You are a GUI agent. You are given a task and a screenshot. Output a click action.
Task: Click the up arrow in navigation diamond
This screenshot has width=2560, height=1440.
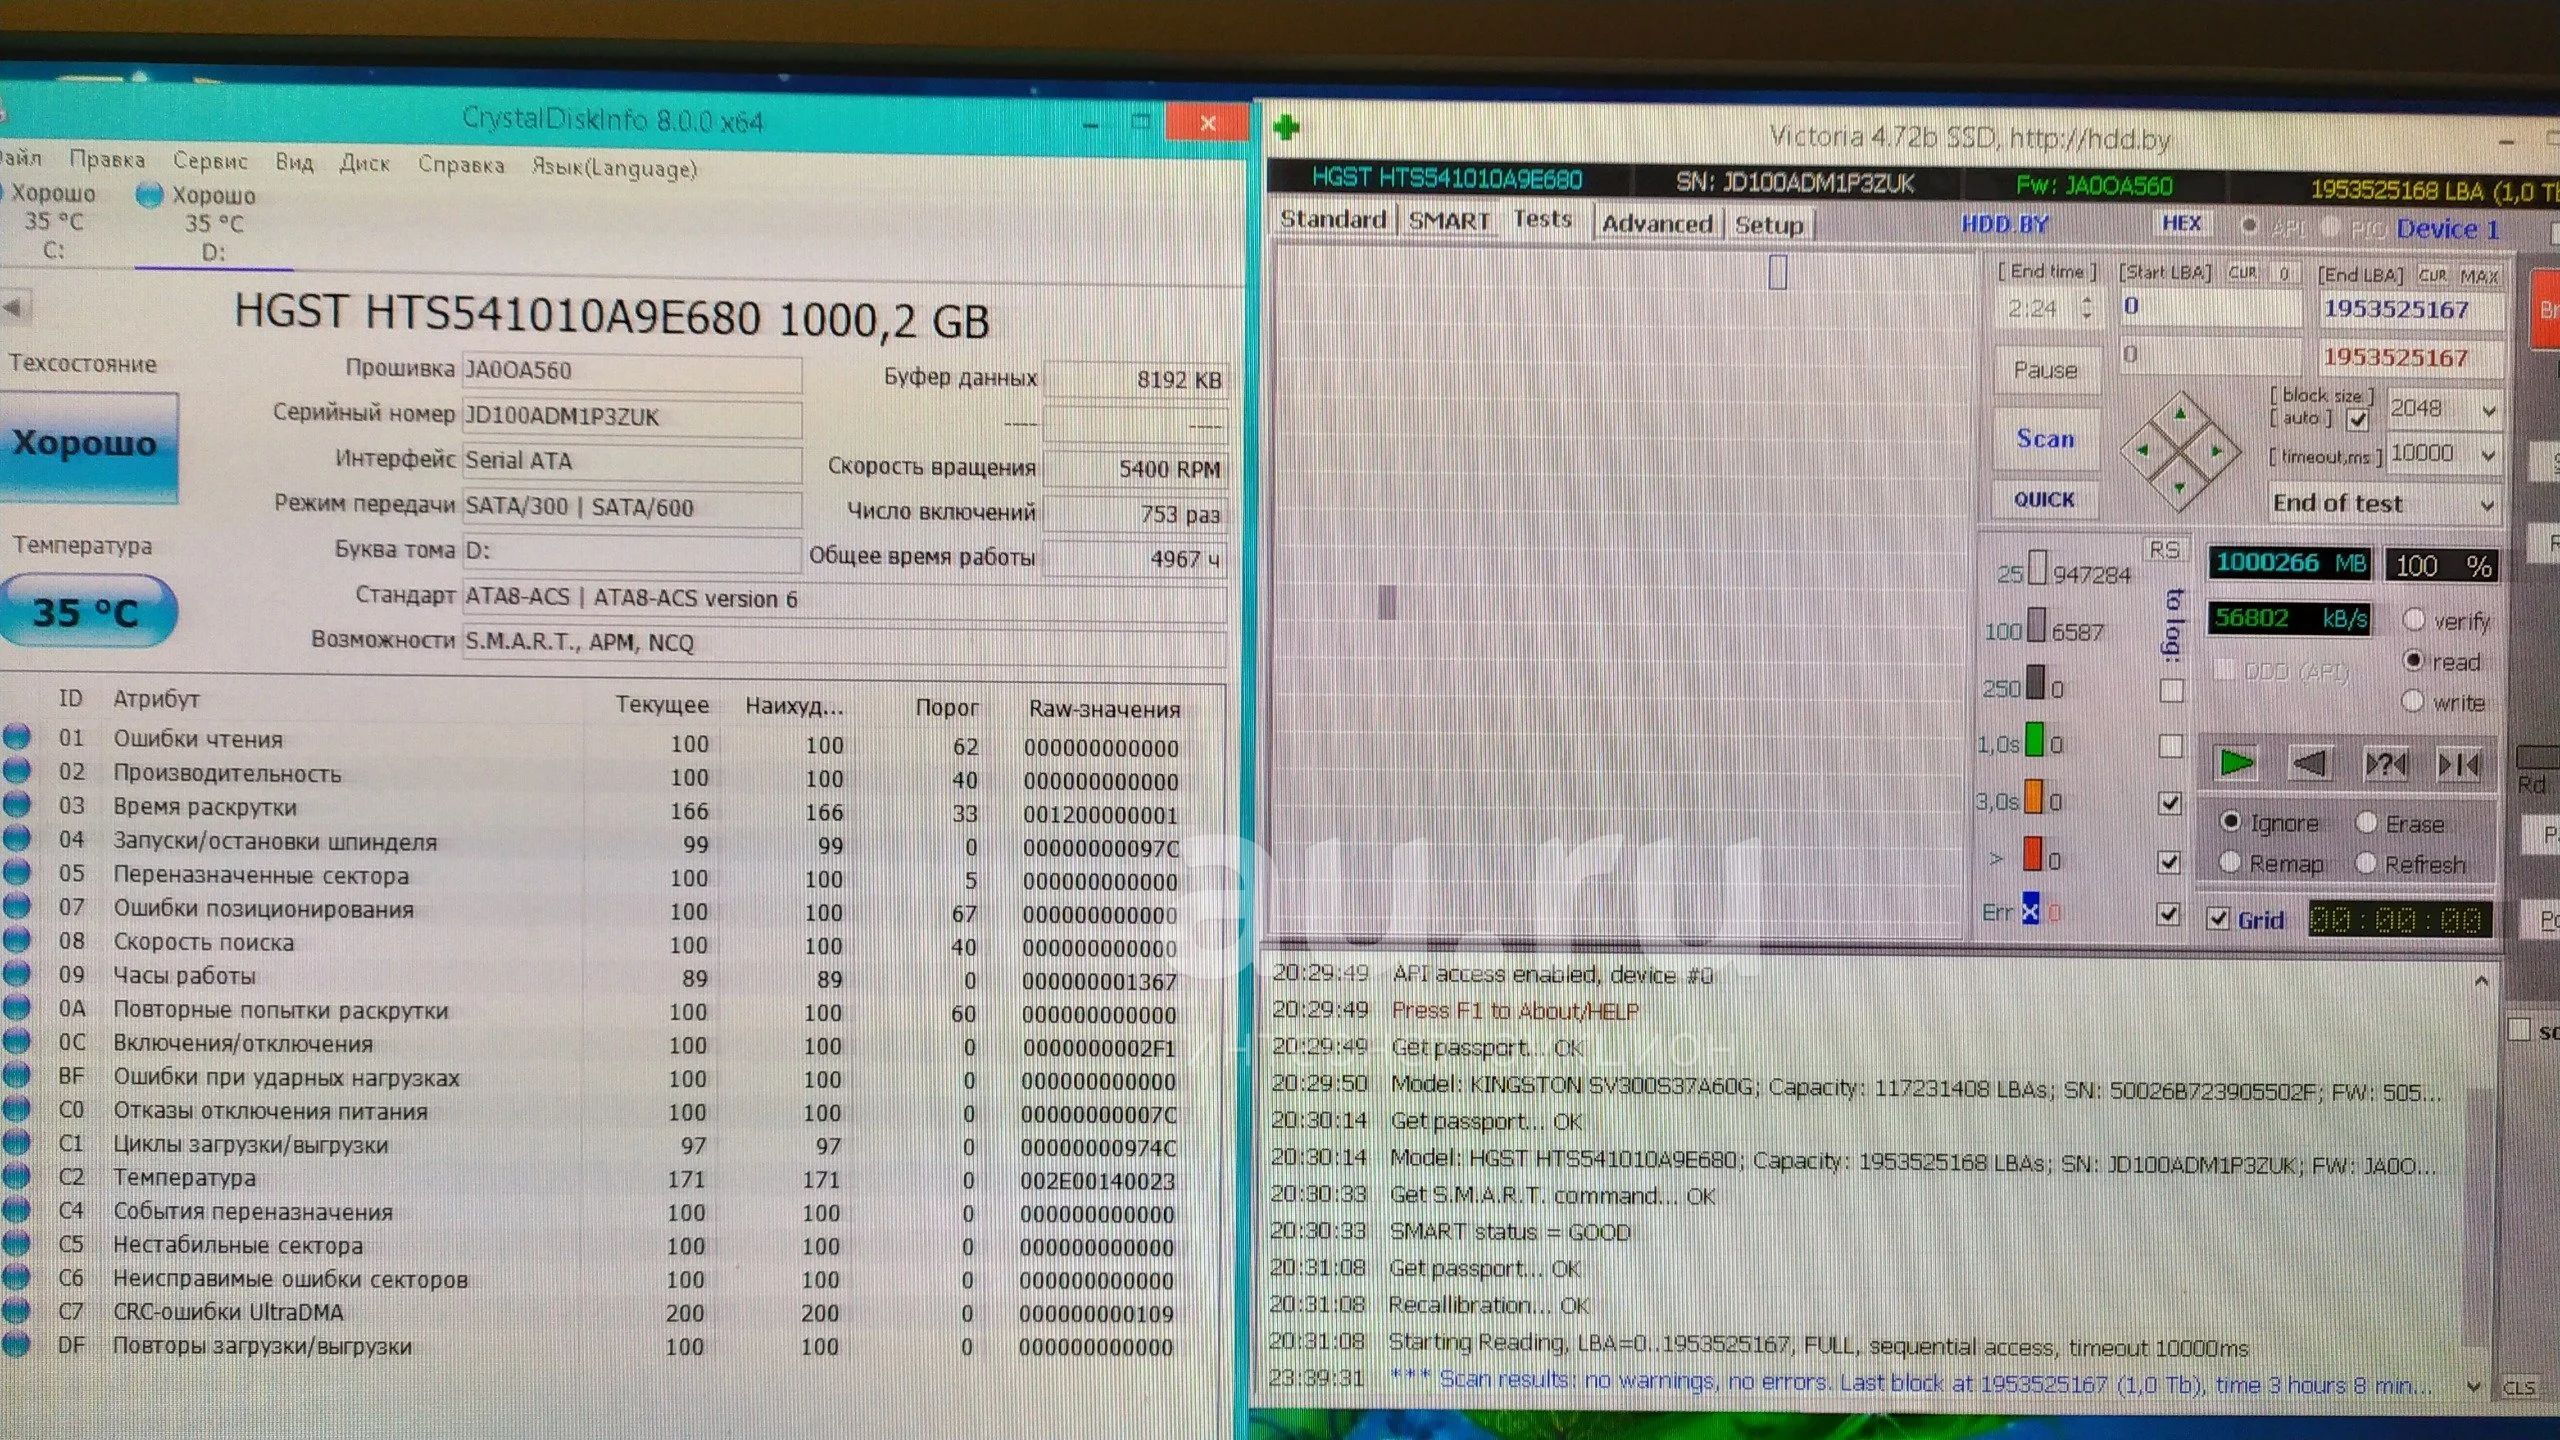2181,412
